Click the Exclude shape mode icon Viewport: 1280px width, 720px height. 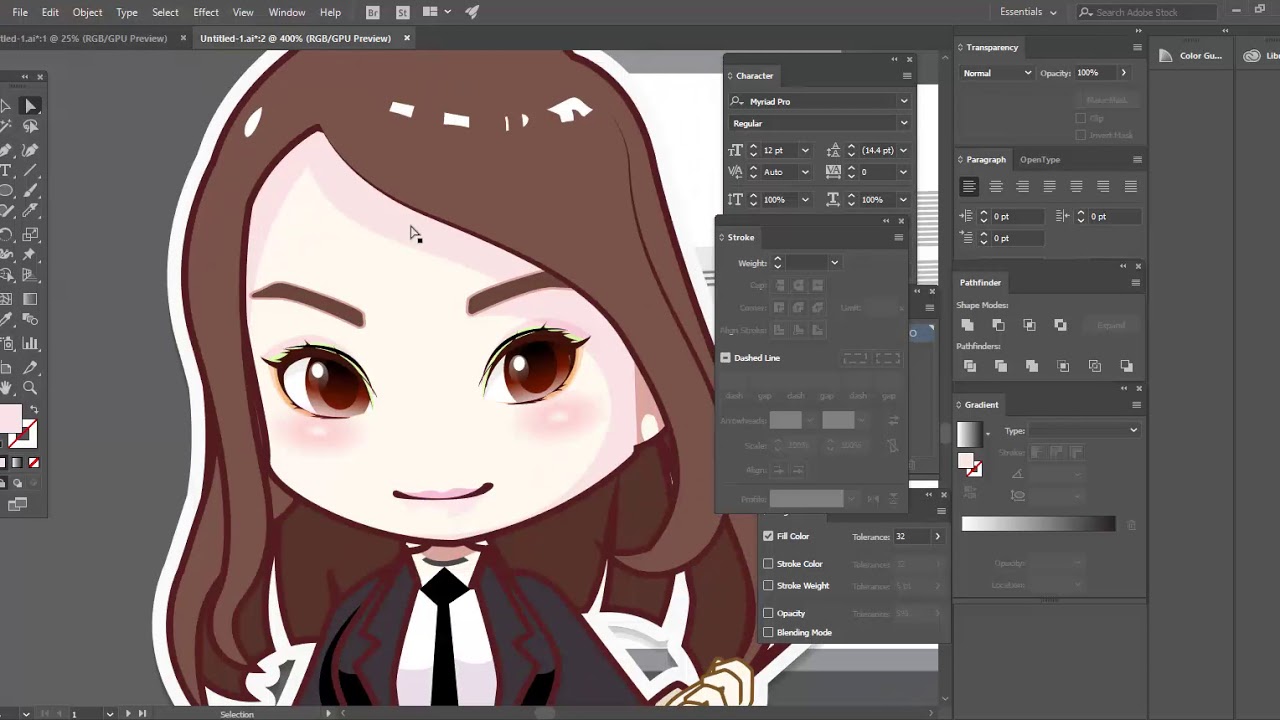(x=1060, y=325)
